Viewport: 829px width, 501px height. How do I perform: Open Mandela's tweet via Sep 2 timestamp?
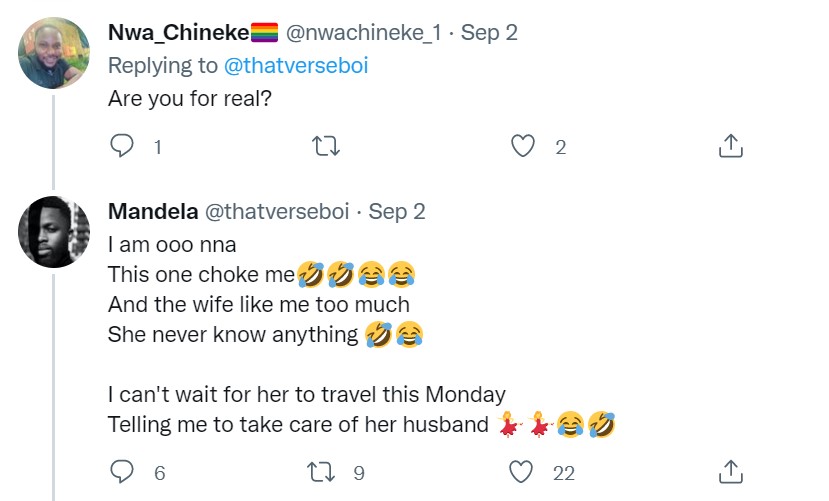pyautogui.click(x=398, y=212)
